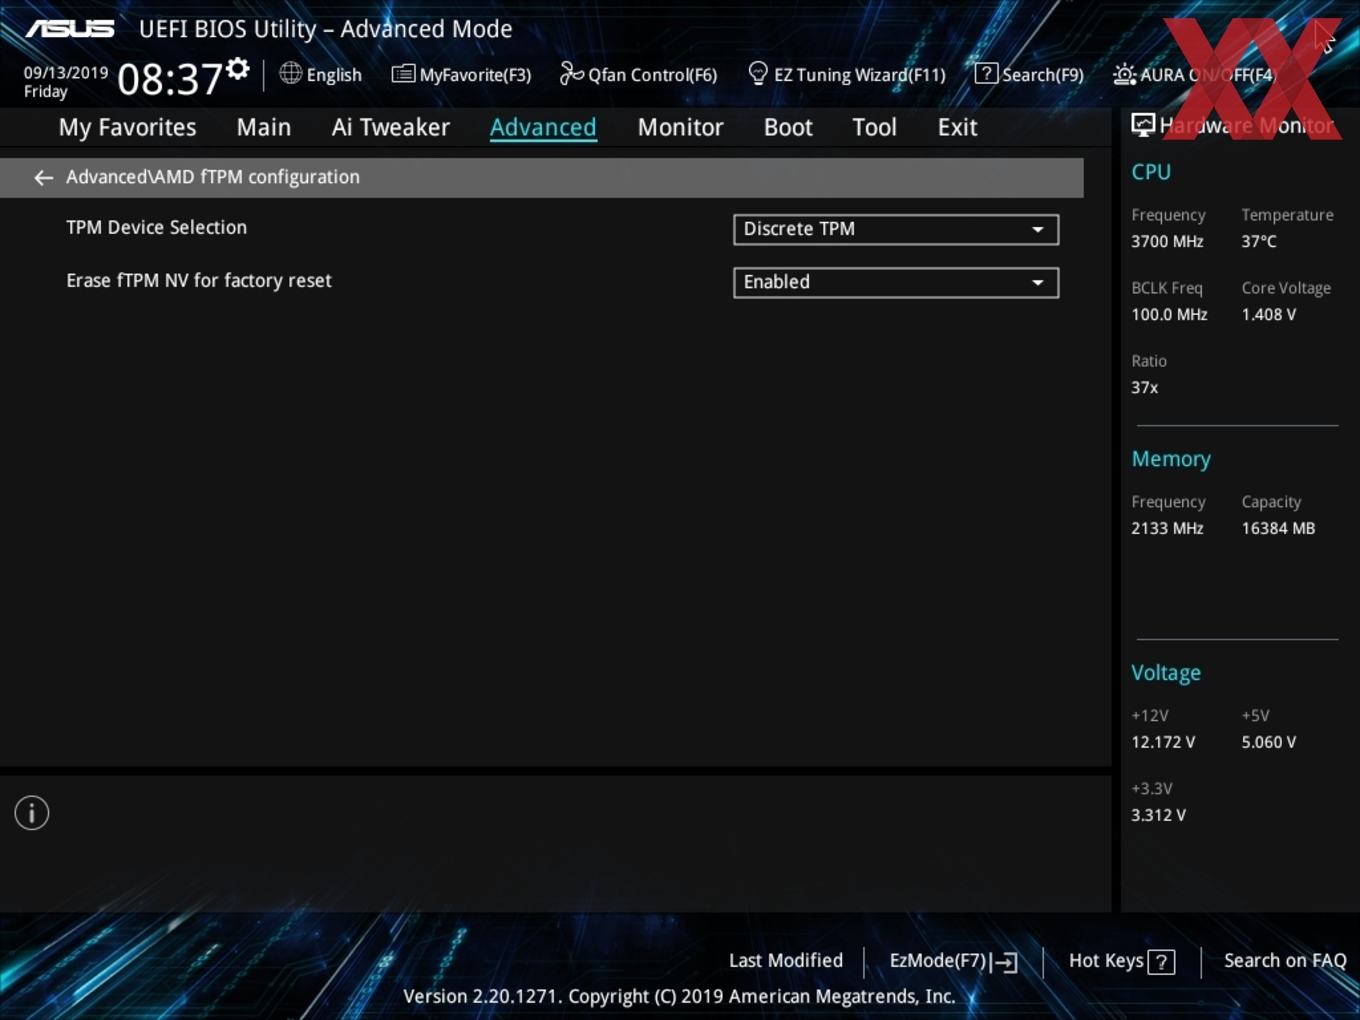Switch to Monitor tab
This screenshot has height=1020, width=1360.
[x=680, y=127]
